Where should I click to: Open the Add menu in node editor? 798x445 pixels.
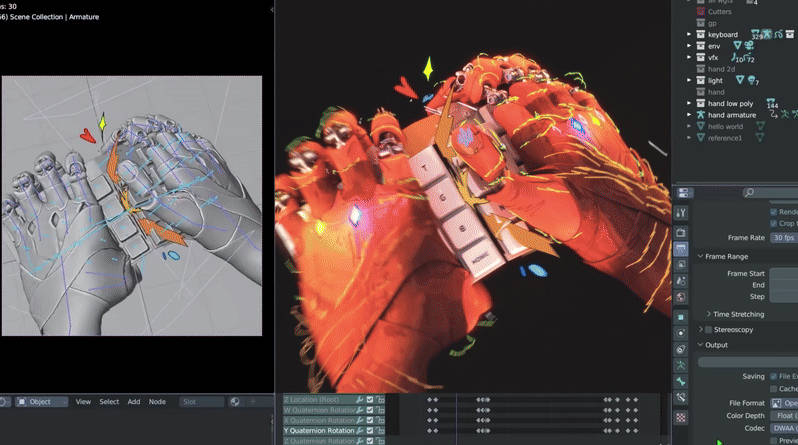point(134,402)
